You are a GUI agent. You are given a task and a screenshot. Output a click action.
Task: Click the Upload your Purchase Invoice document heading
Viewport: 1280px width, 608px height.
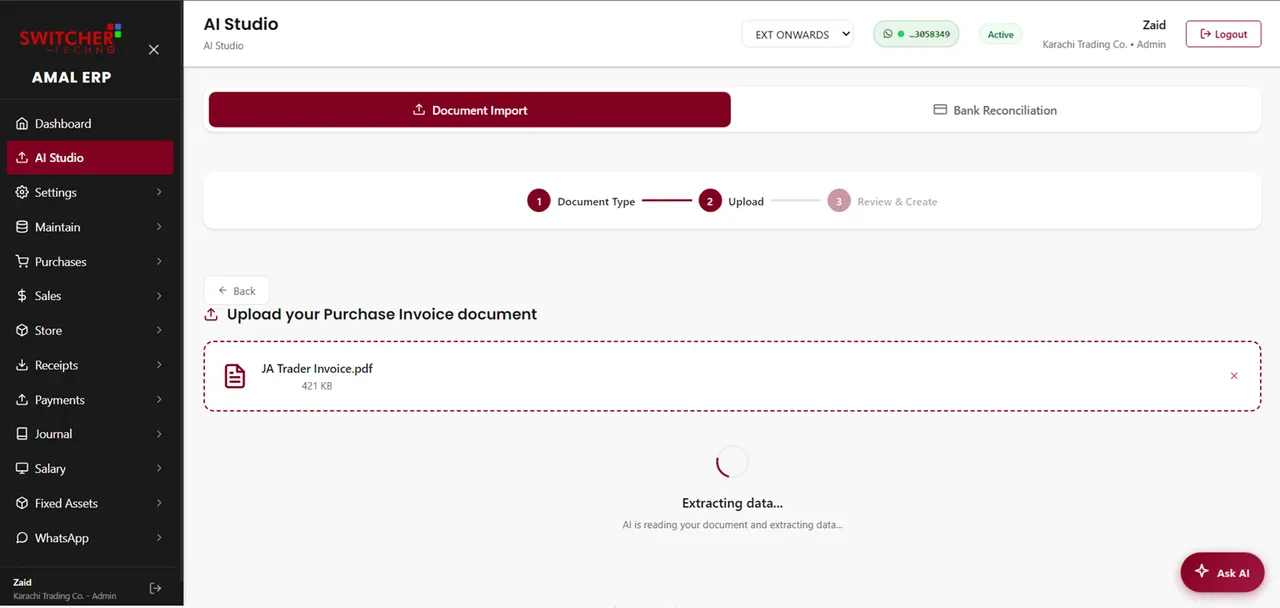click(x=382, y=314)
